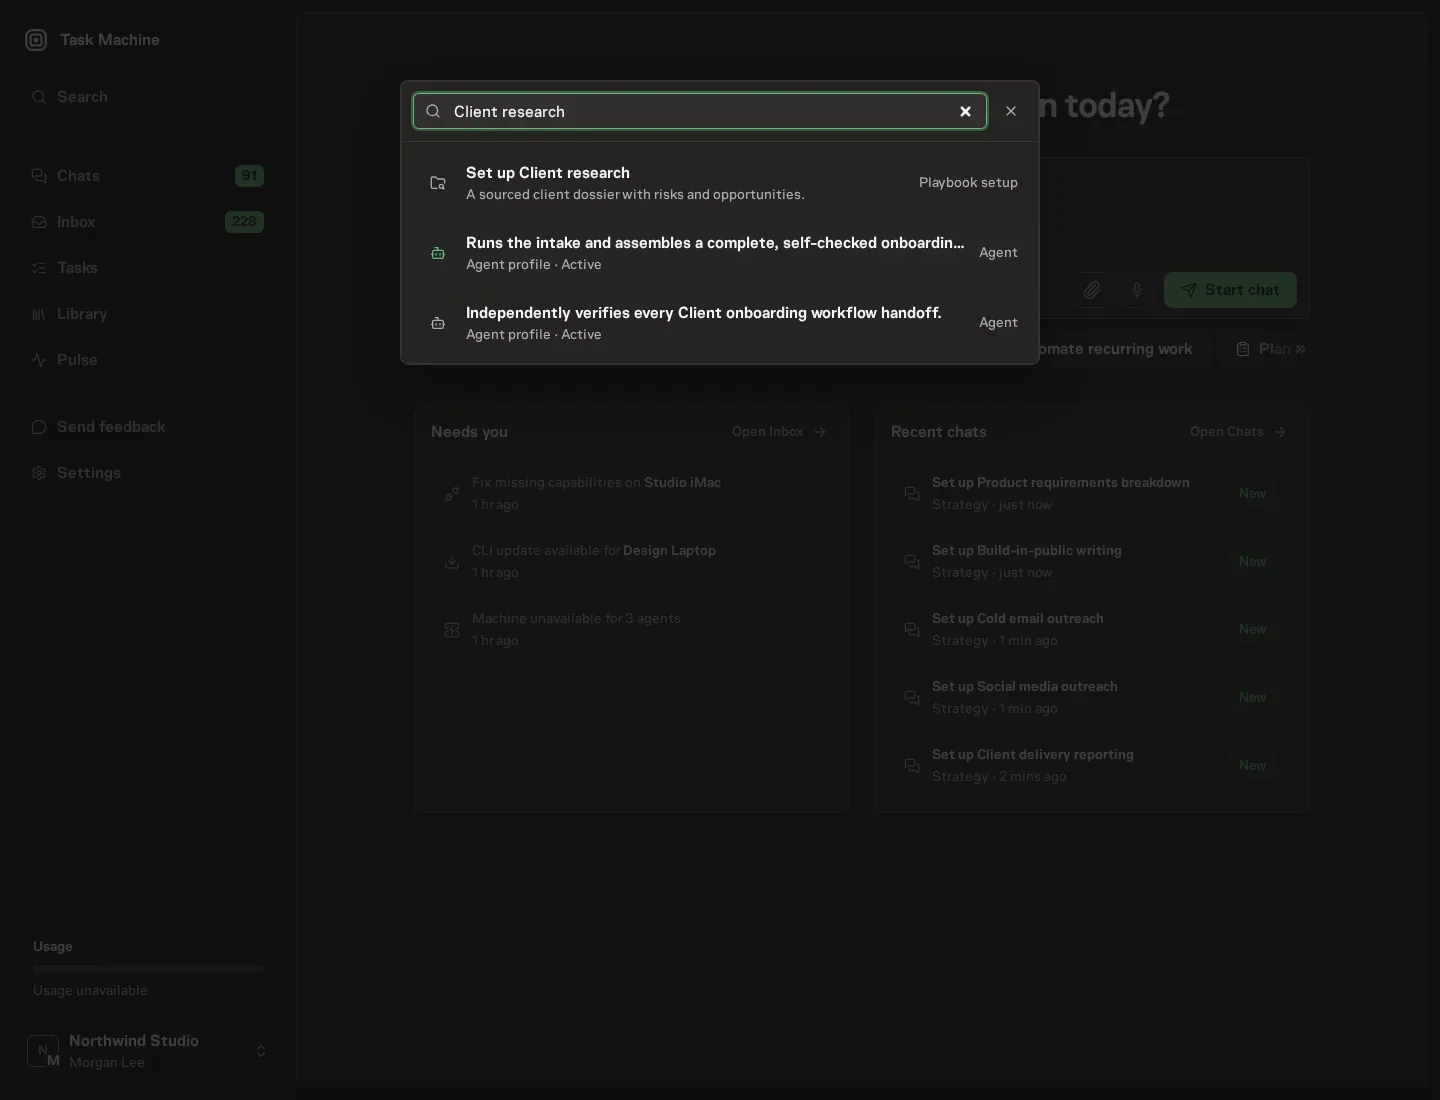Image resolution: width=1440 pixels, height=1100 pixels.
Task: Click the Northwind Studio NM avatar icon
Action: click(x=43, y=1051)
